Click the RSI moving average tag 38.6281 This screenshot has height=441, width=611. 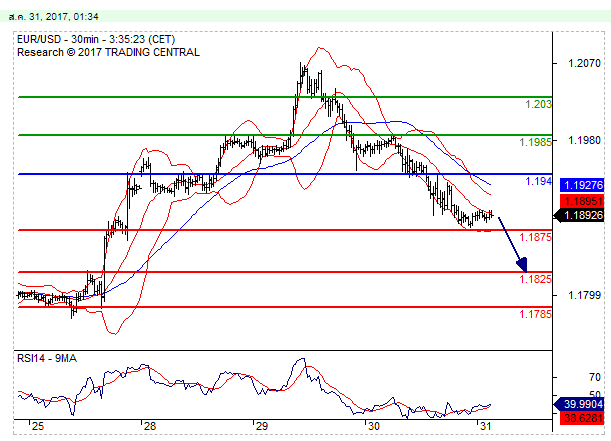[x=582, y=418]
